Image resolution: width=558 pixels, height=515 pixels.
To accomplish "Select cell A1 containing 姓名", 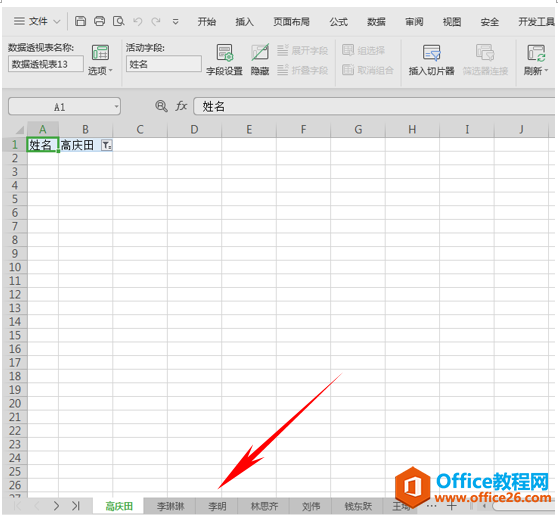I will (43, 145).
